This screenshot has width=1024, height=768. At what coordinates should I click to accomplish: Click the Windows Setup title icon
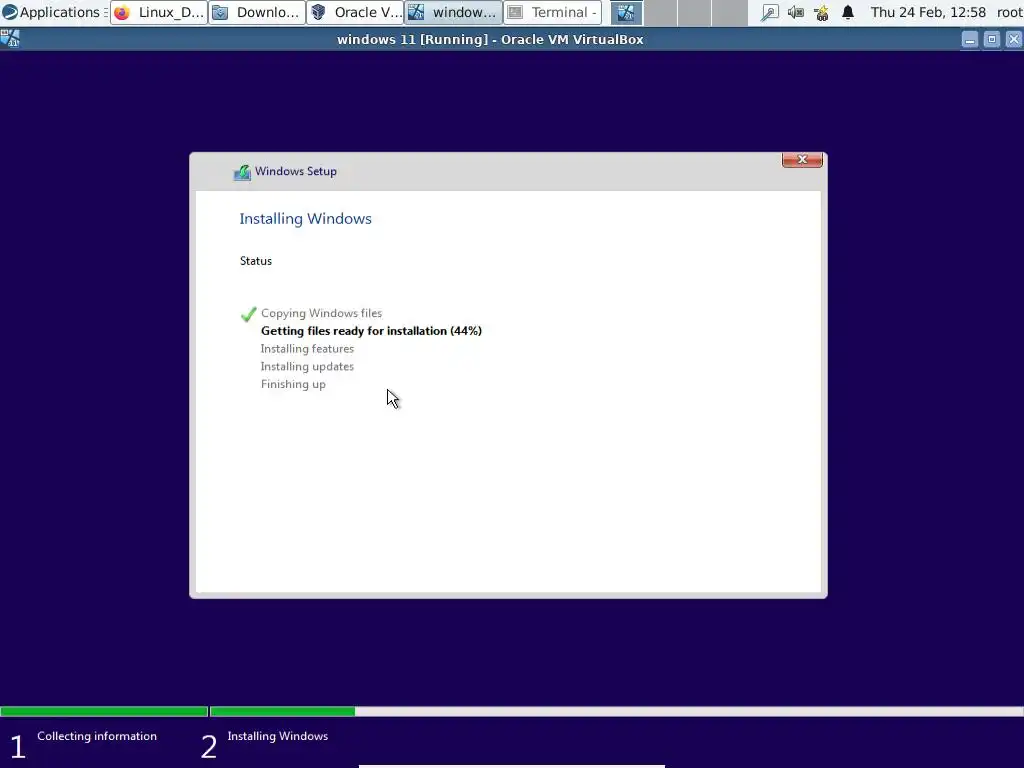[242, 172]
